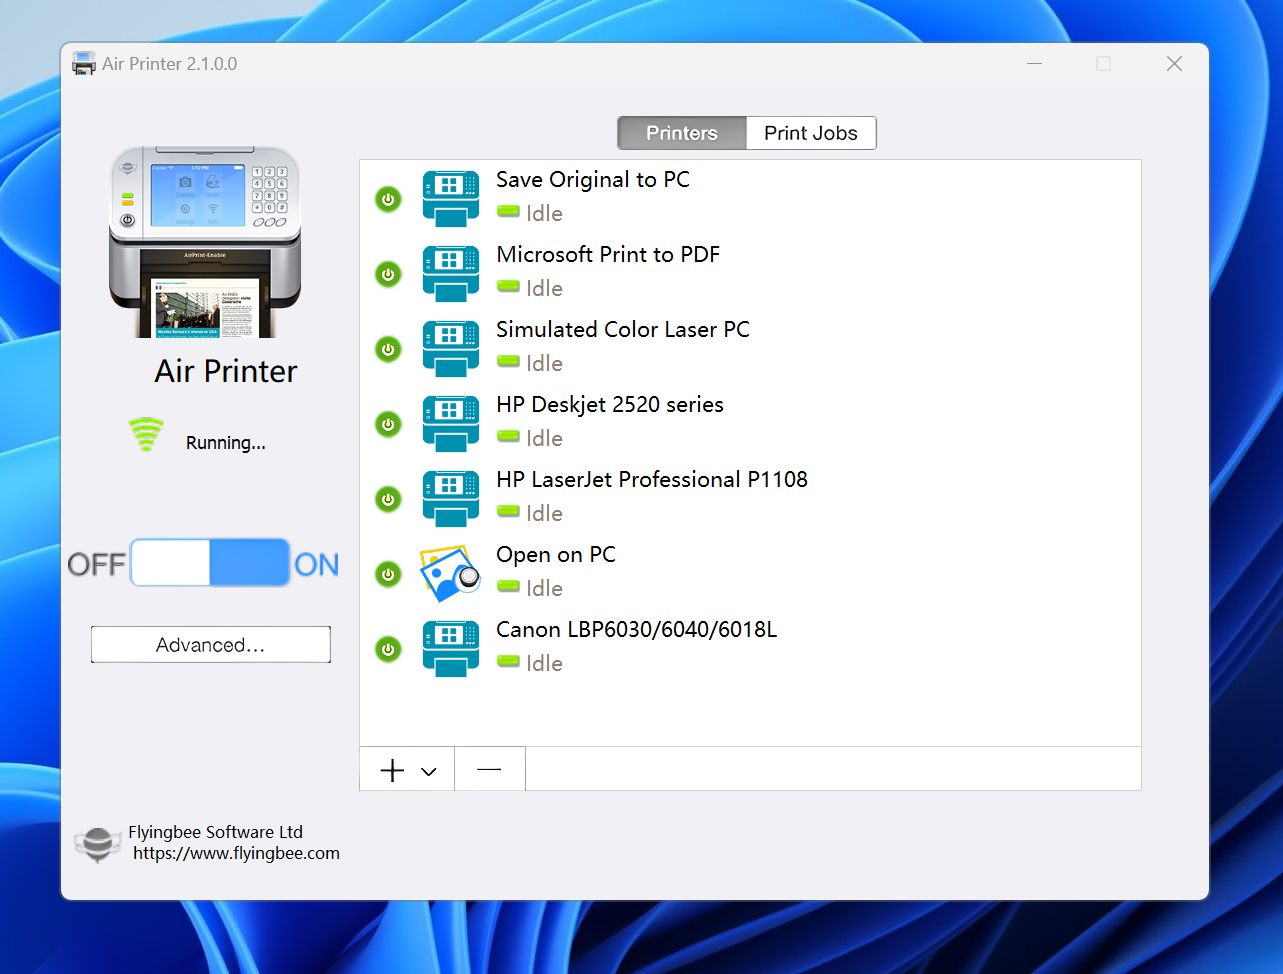Toggle power button for HP LaserJet Professional P1108
Viewport: 1283px width, 974px height.
[x=388, y=499]
